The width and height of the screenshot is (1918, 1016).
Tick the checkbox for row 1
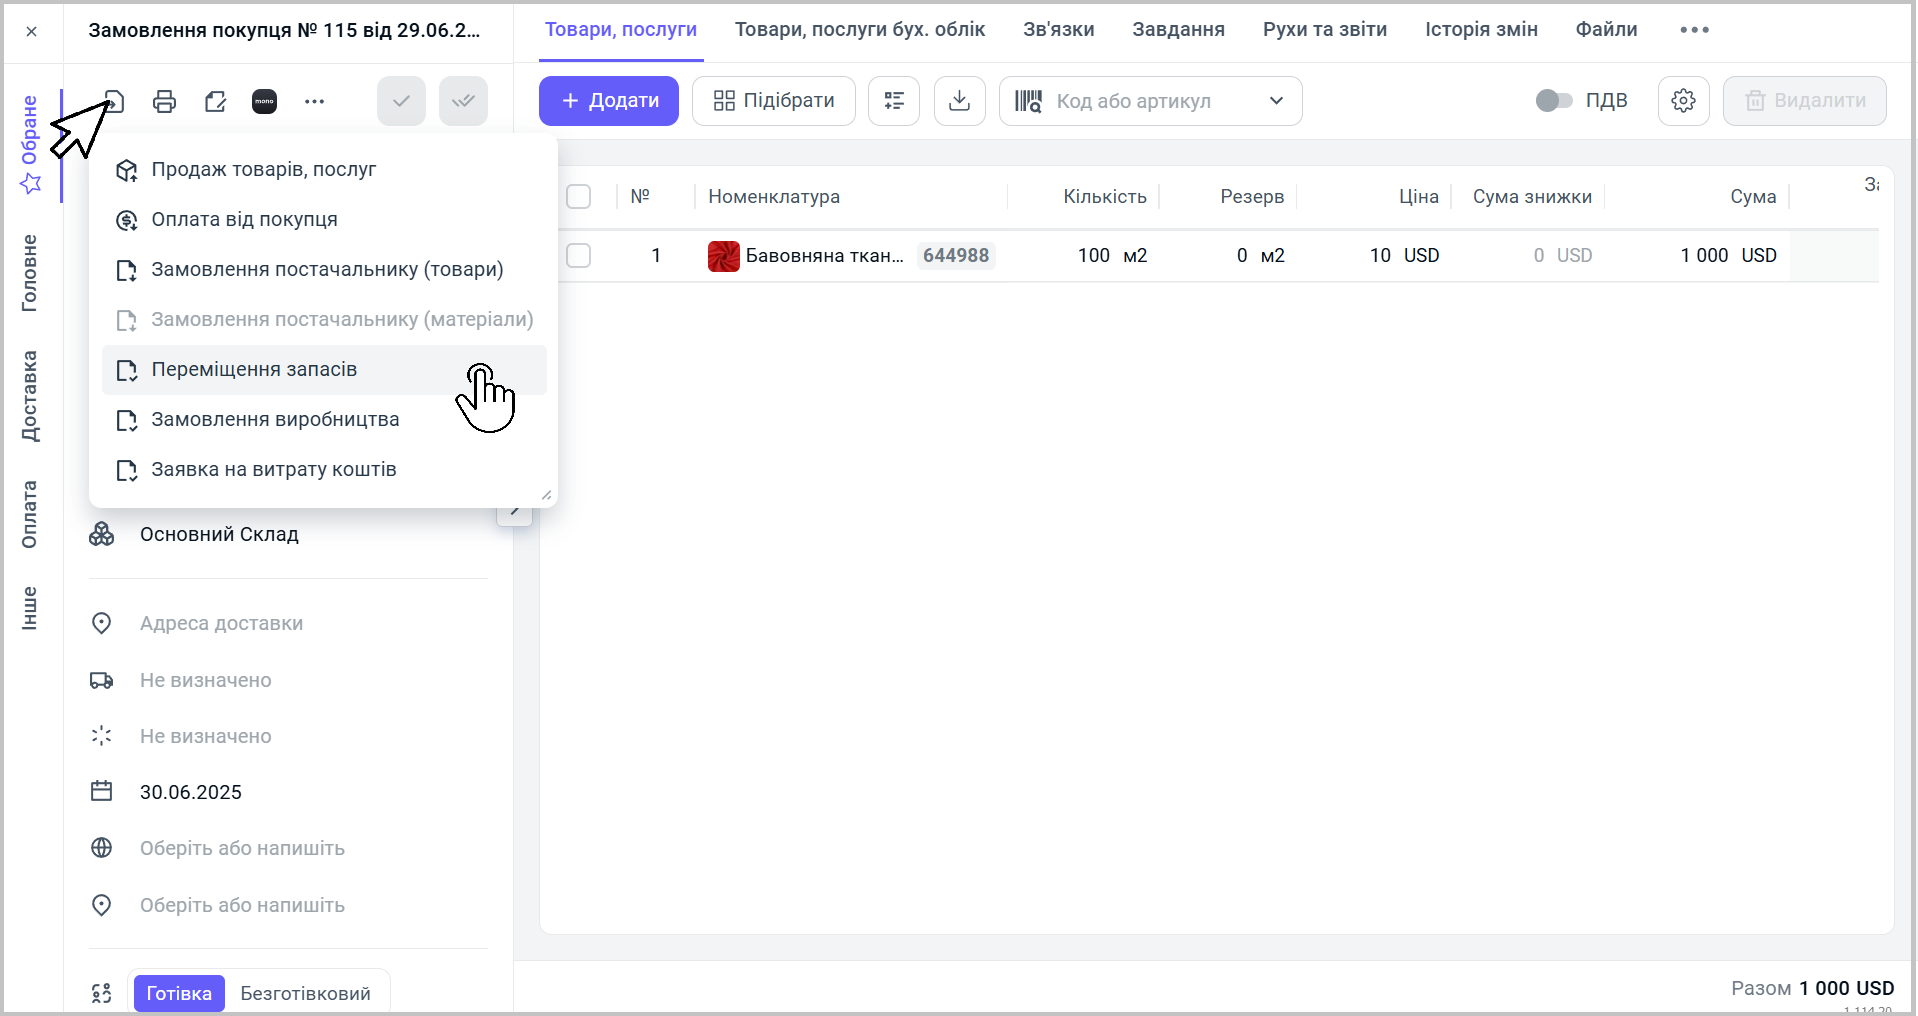coord(578,256)
